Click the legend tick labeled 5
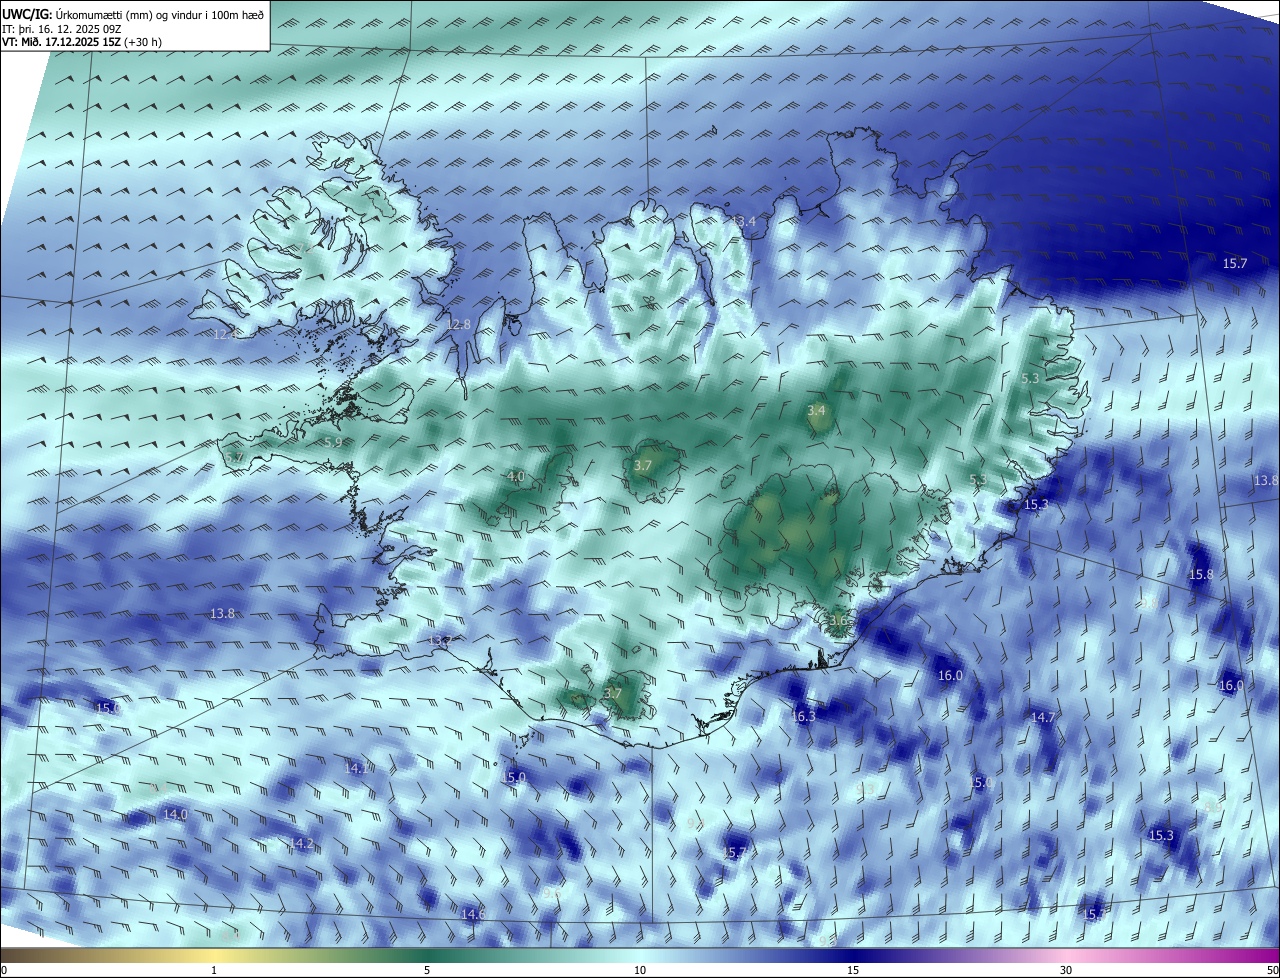The height and width of the screenshot is (978, 1280). point(427,970)
